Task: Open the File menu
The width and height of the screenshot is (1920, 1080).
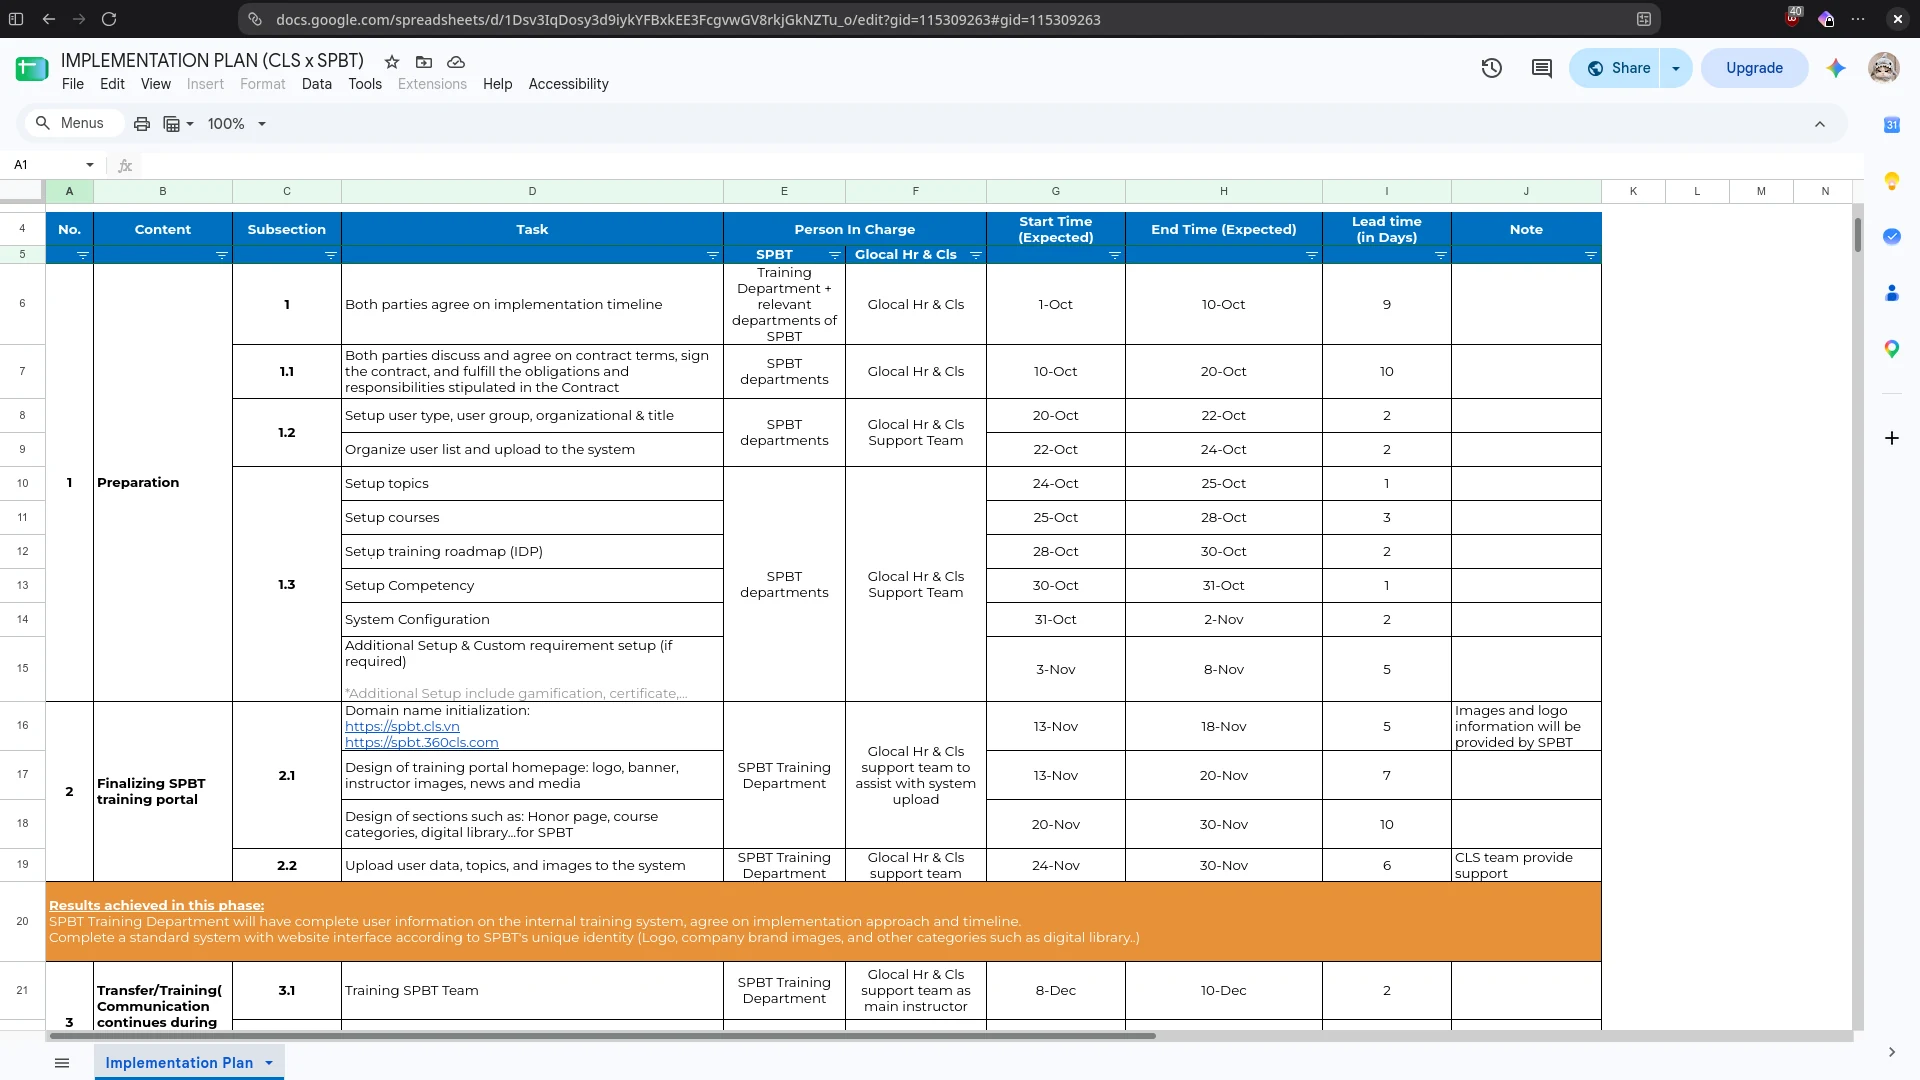Action: pos(73,84)
